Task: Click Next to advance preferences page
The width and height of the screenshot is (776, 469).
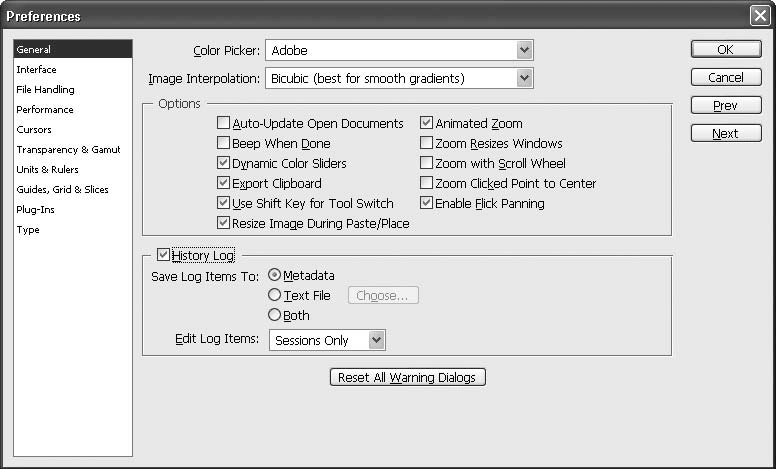Action: pos(725,134)
